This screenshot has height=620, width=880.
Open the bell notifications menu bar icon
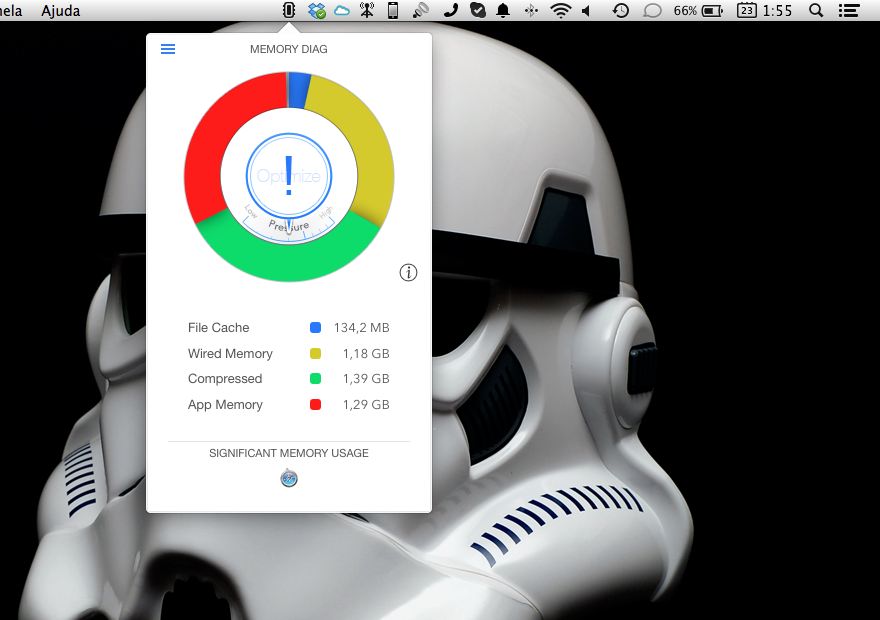click(x=503, y=10)
